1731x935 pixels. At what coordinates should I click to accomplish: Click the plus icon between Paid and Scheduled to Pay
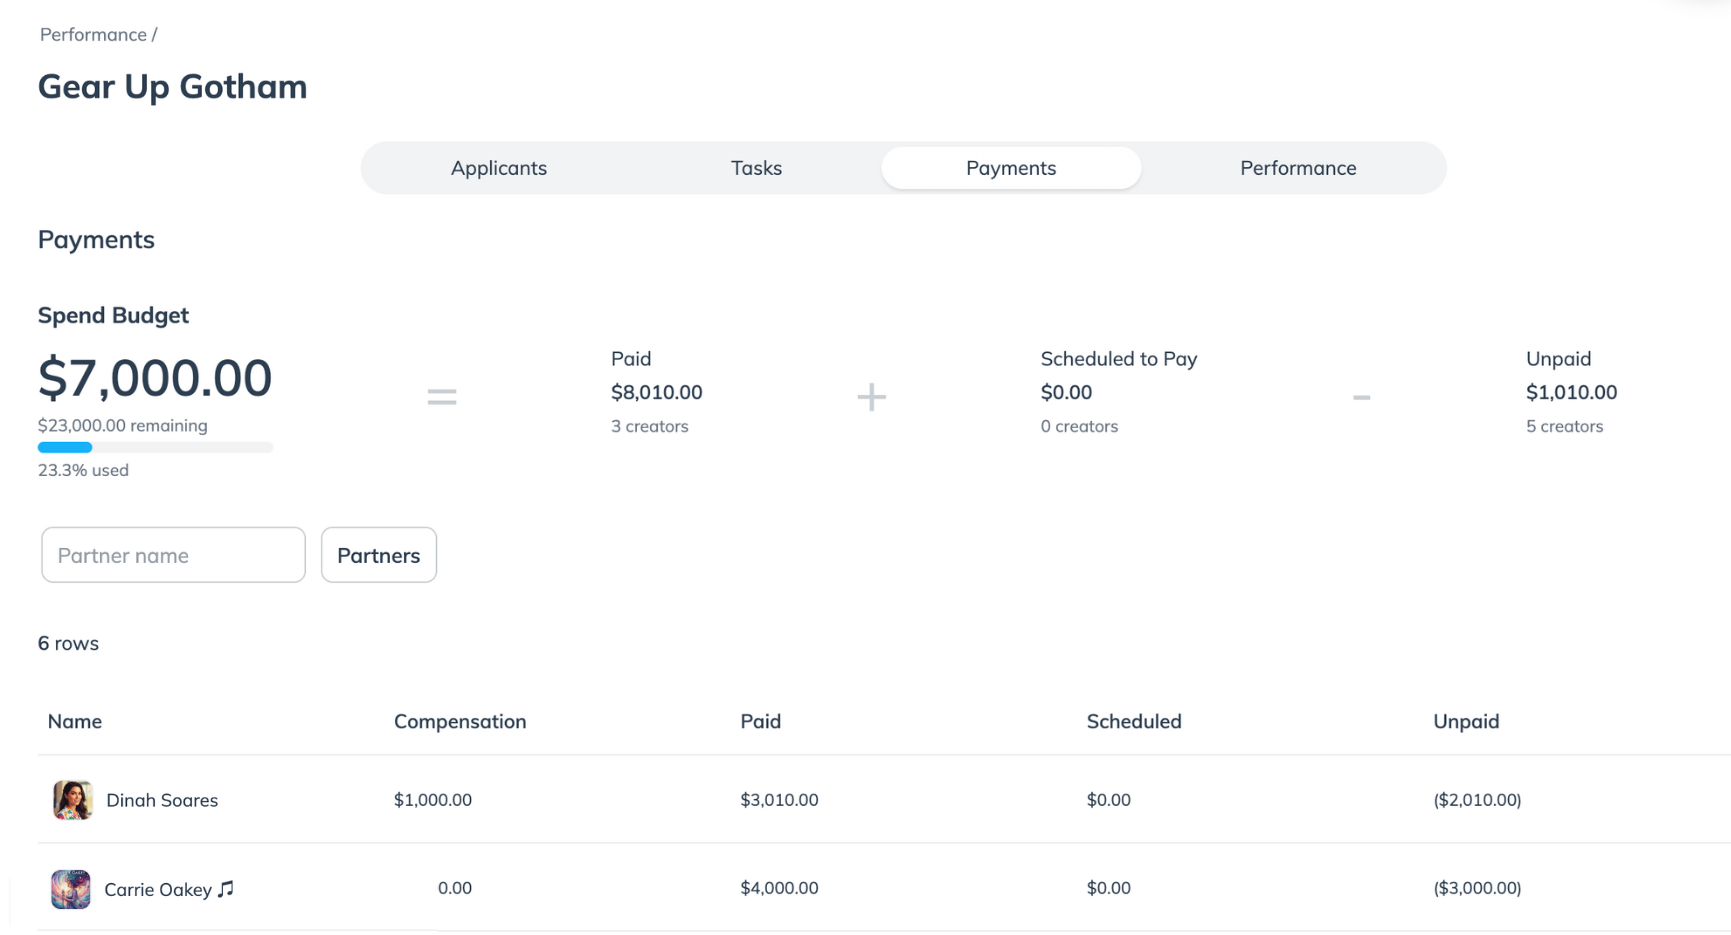[x=871, y=397]
